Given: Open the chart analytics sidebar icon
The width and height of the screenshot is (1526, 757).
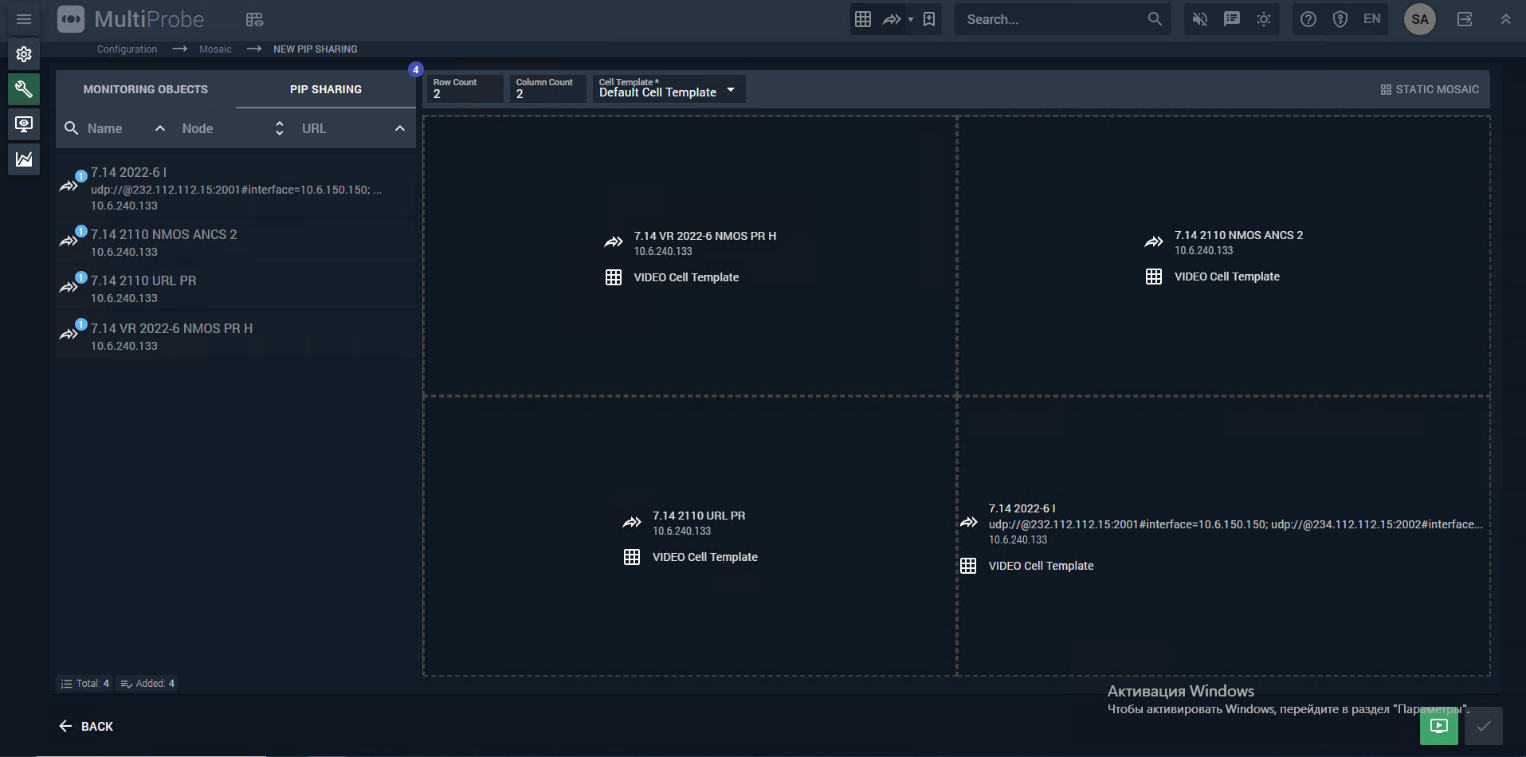Looking at the screenshot, I should point(24,159).
